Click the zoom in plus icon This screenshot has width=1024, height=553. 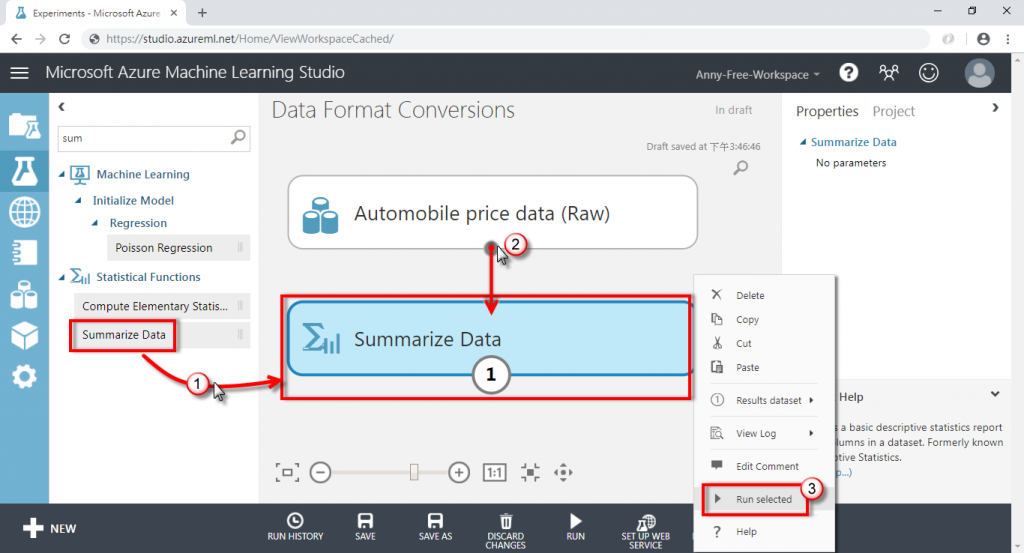click(459, 472)
